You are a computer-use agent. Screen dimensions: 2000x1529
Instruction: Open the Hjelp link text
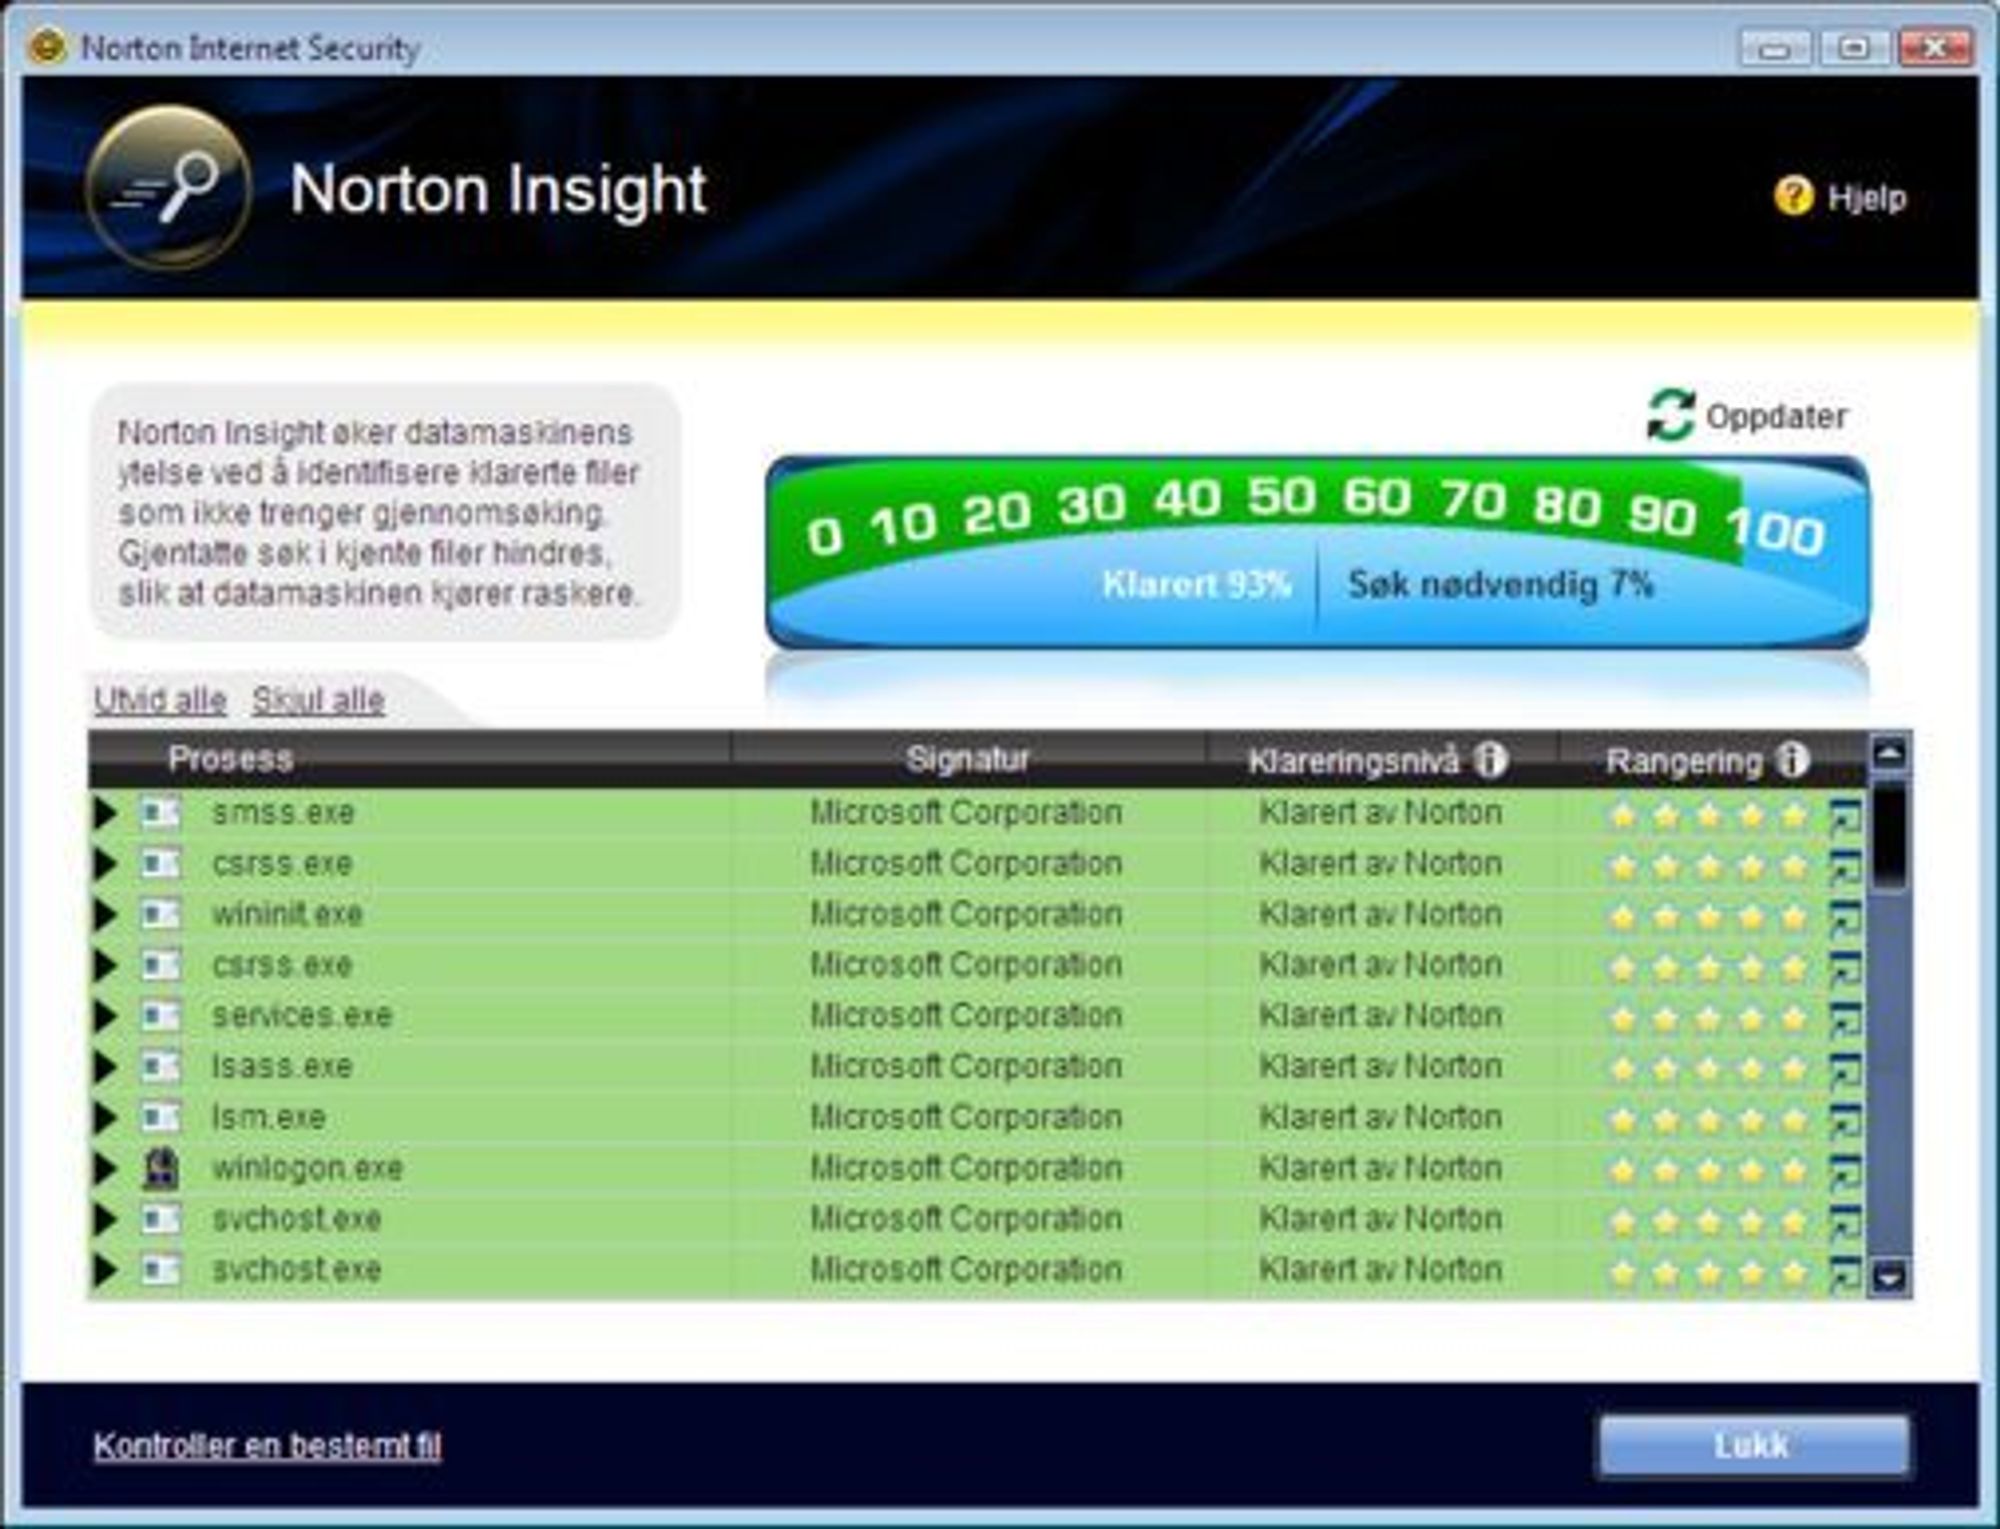[x=1866, y=198]
